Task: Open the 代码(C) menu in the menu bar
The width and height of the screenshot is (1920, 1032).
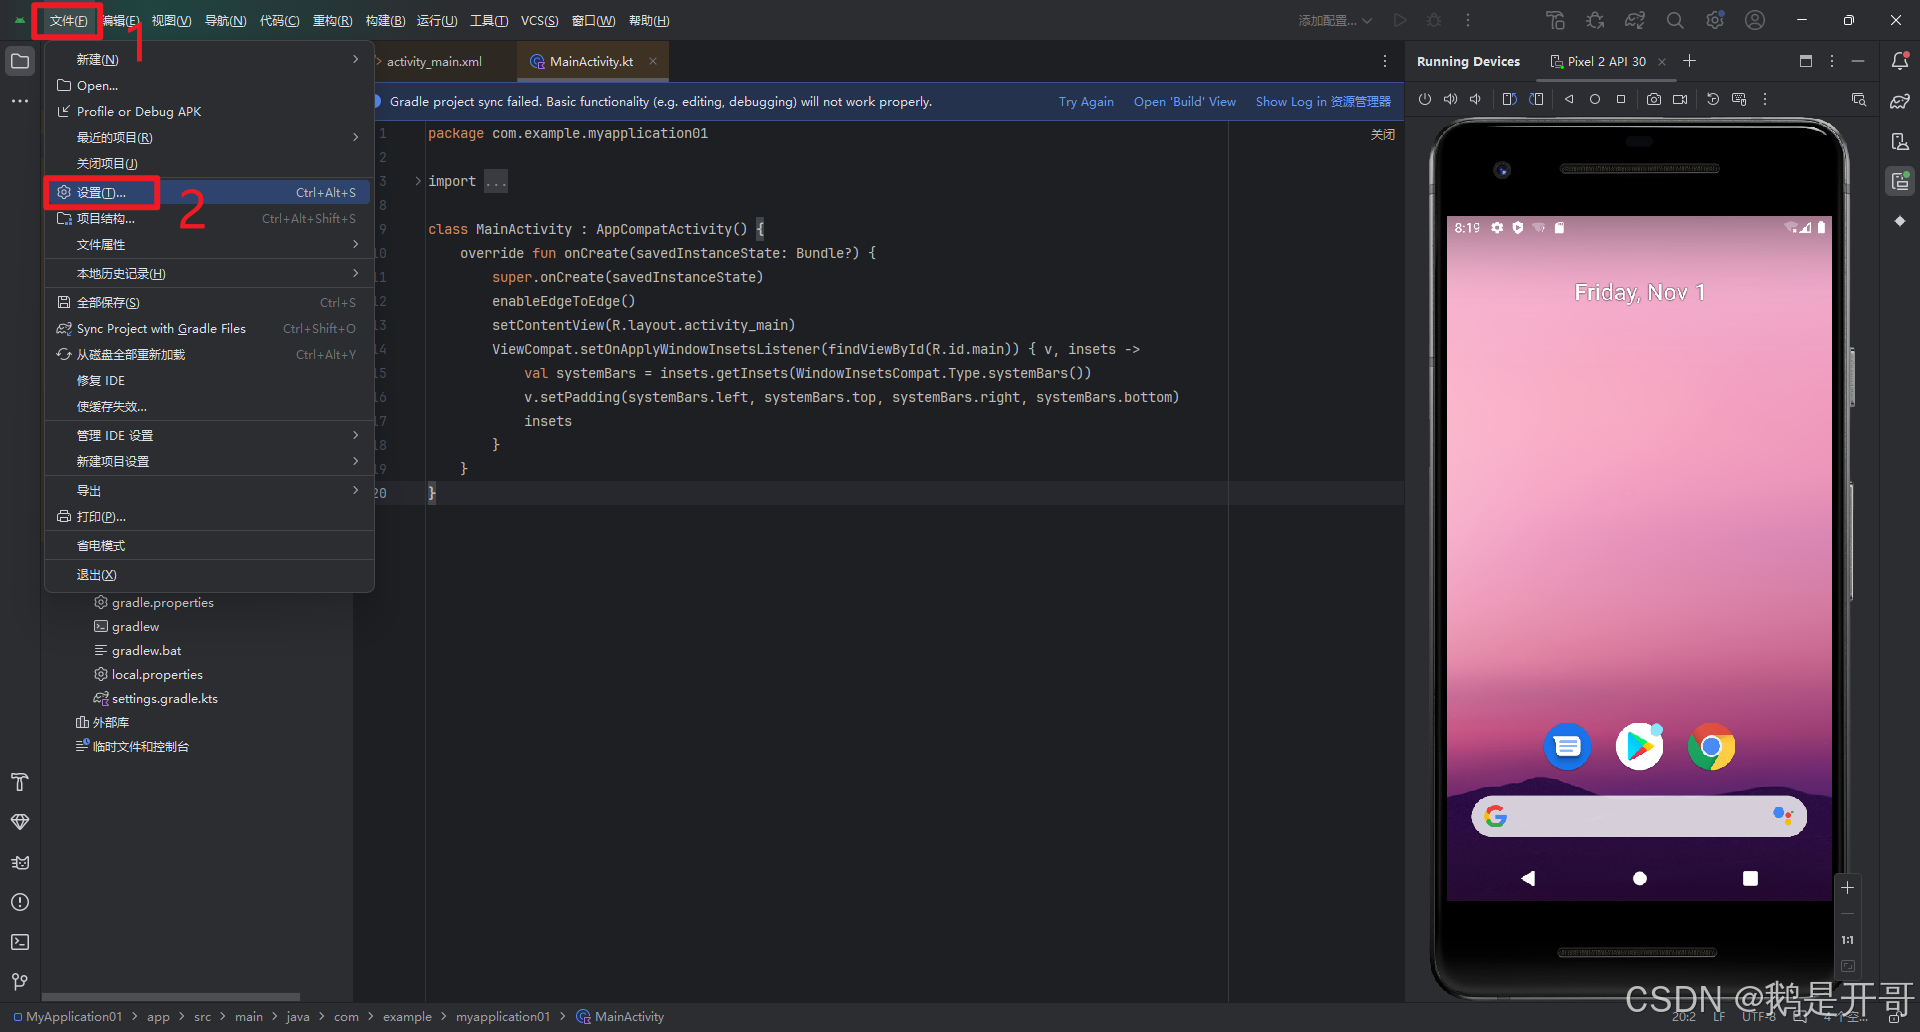Action: (x=279, y=20)
